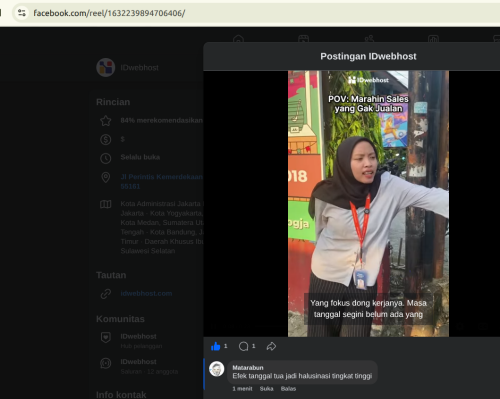Click the Reels video icon in the top navigation
The width and height of the screenshot is (500, 399).
pos(303,39)
